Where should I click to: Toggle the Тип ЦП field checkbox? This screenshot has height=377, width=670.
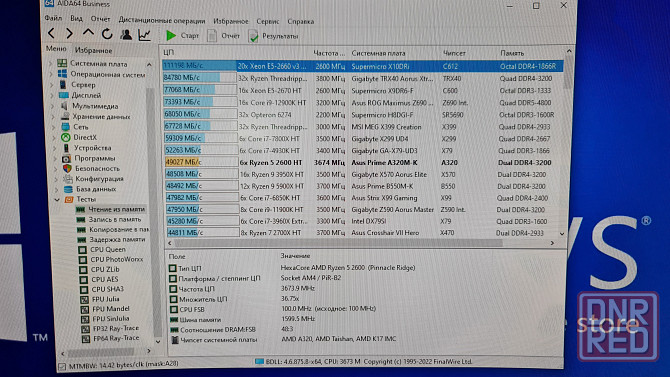pos(173,268)
